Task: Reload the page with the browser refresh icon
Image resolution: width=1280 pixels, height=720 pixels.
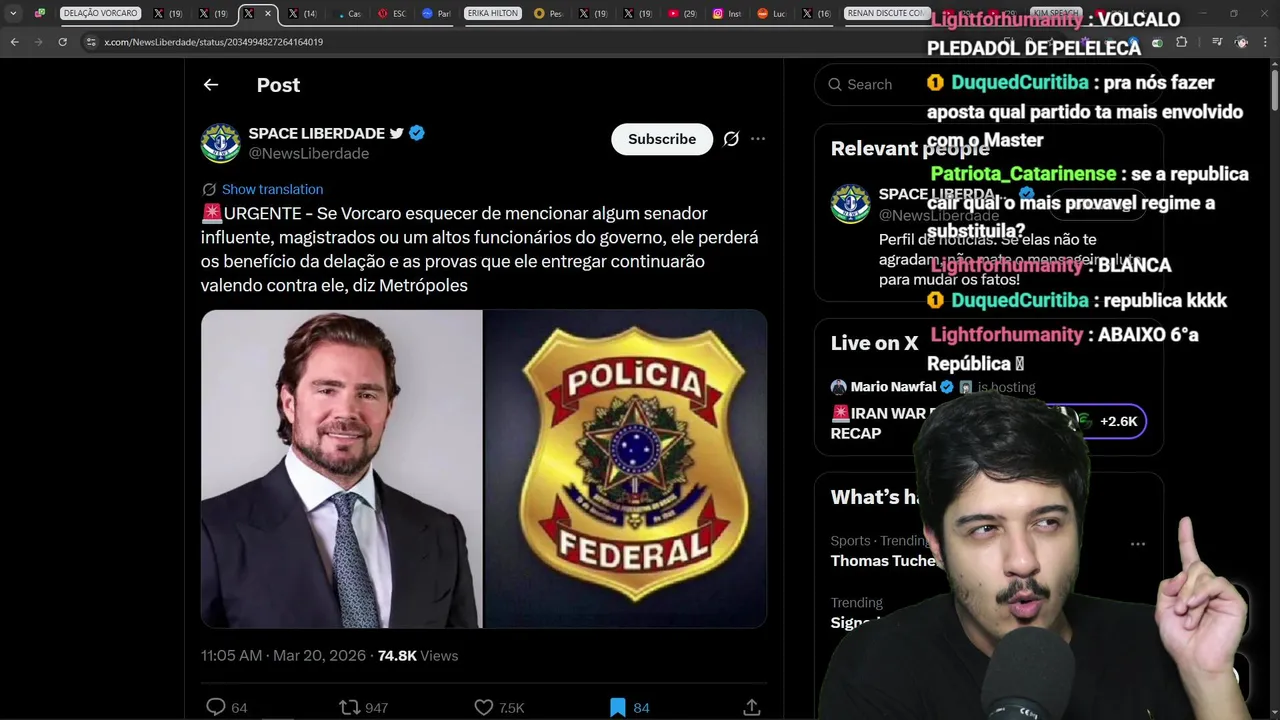Action: (x=63, y=42)
